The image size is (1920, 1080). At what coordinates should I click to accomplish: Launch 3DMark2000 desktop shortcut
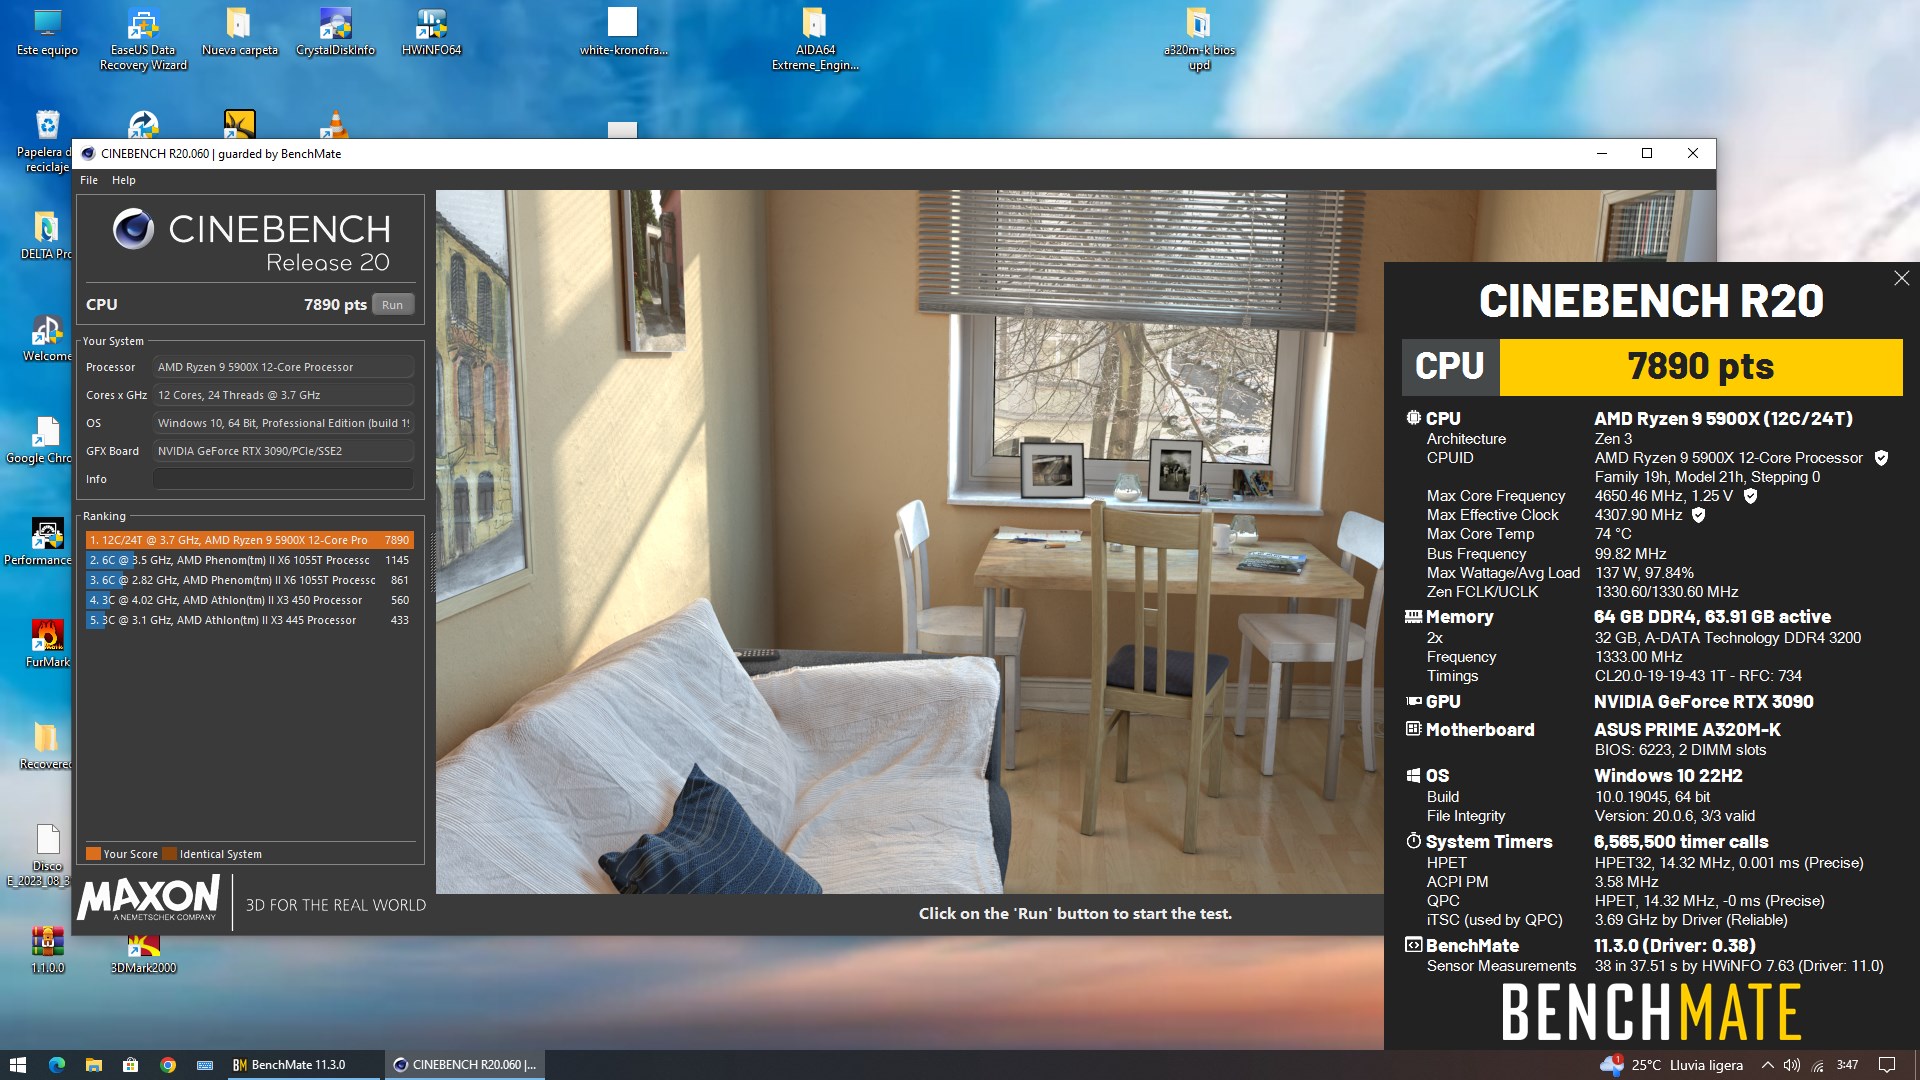(x=143, y=952)
